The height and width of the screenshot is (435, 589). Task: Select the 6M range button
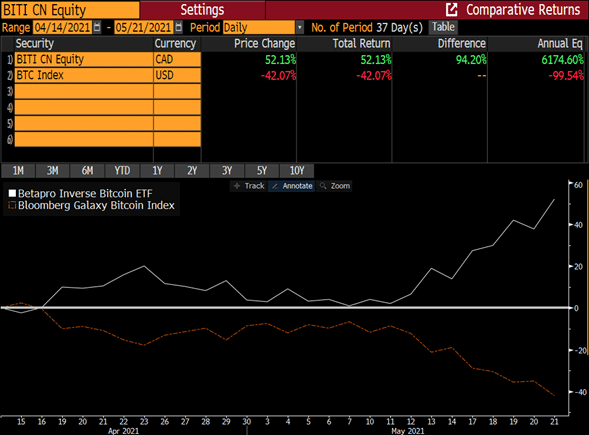(x=87, y=171)
